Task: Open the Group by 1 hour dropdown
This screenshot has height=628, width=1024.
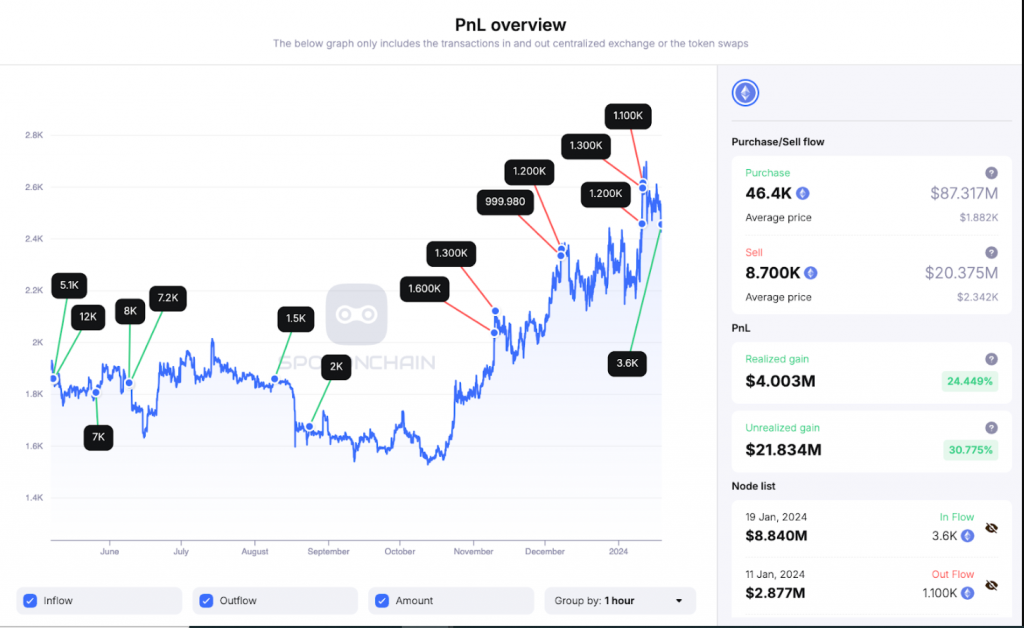Action: (619, 601)
